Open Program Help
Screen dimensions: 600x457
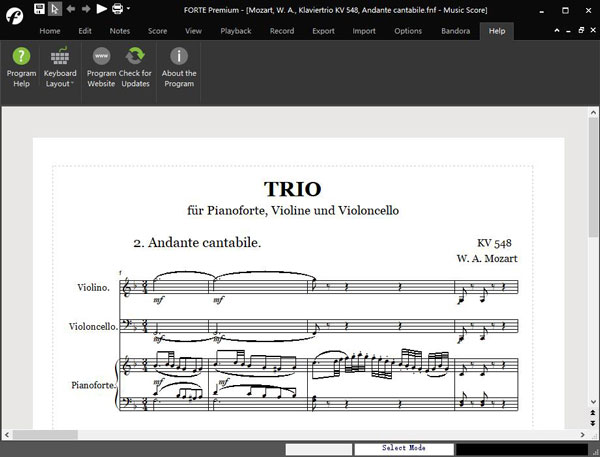pos(21,67)
